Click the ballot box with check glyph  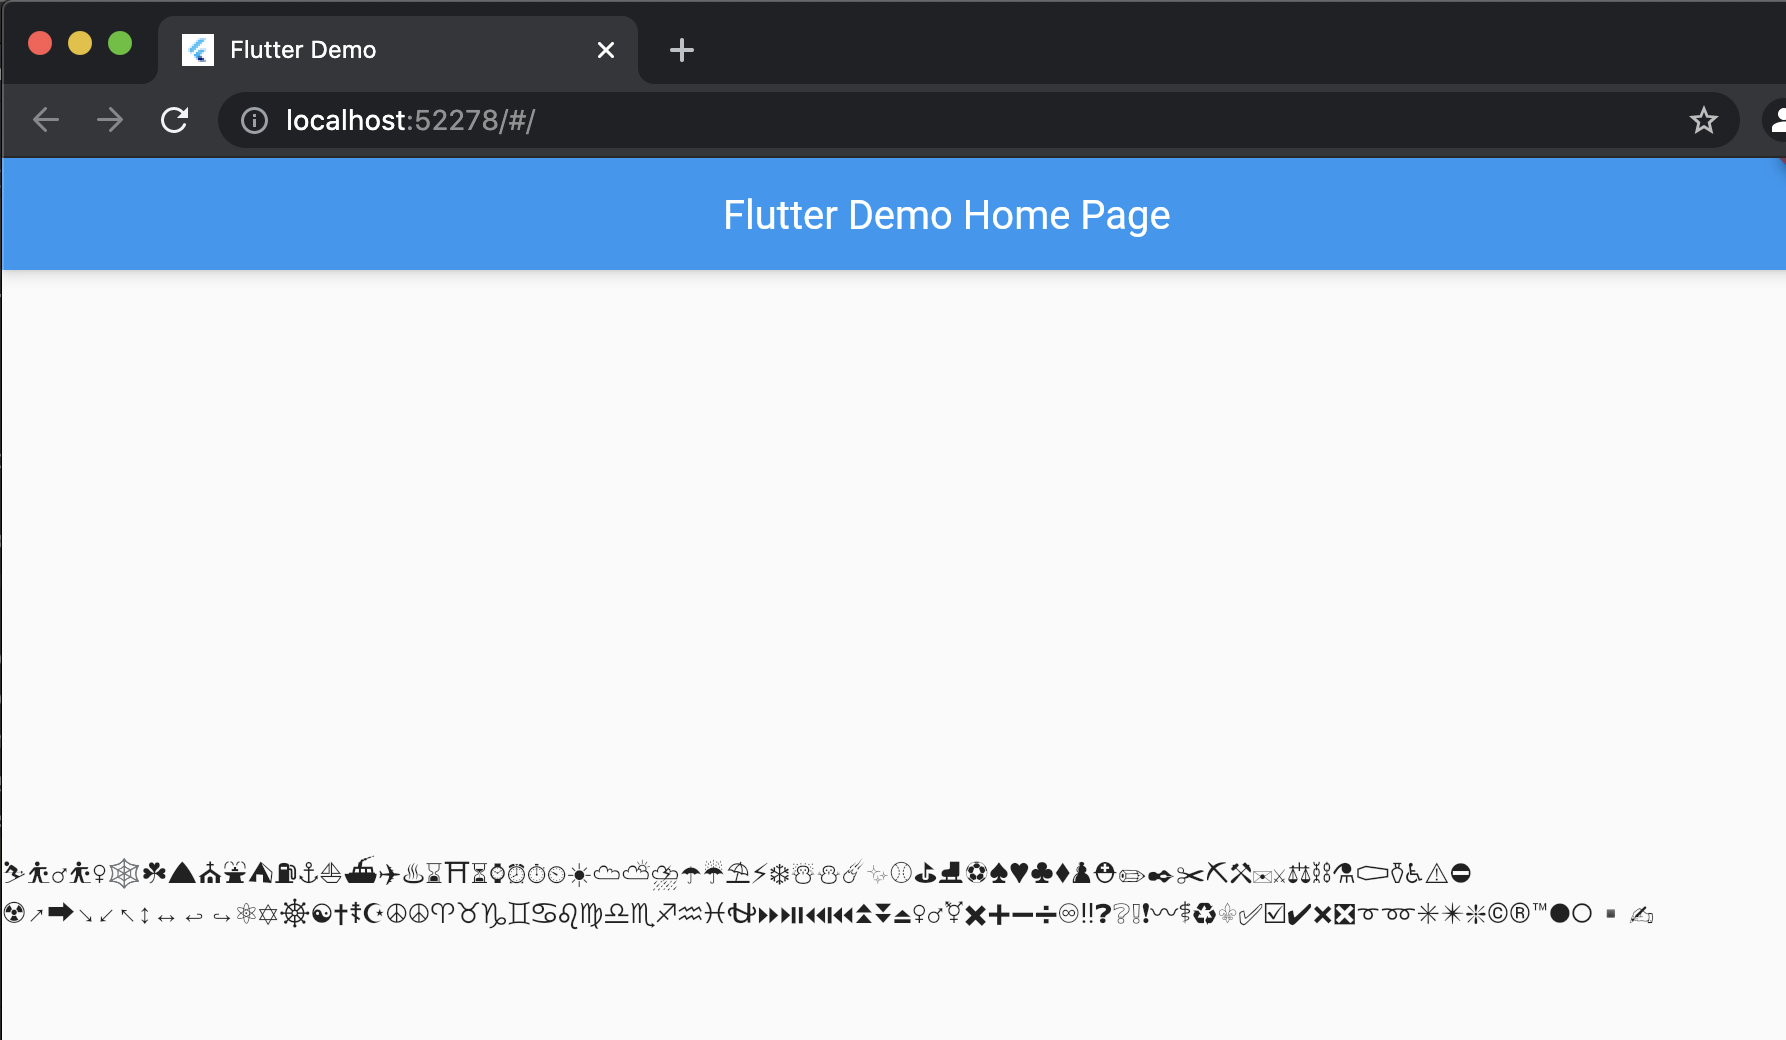pos(1275,913)
